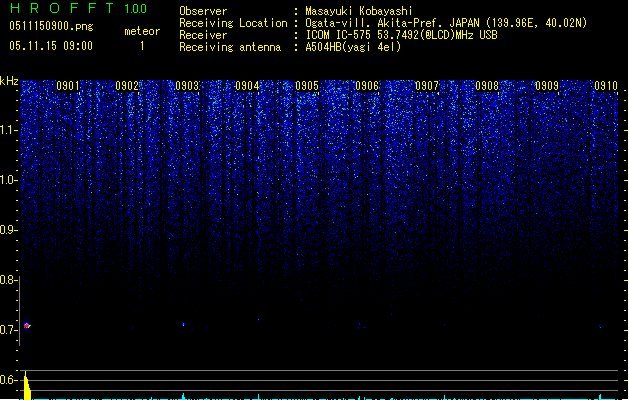Image resolution: width=629 pixels, height=400 pixels.
Task: Click the Receiving Location label
Action: click(x=233, y=23)
